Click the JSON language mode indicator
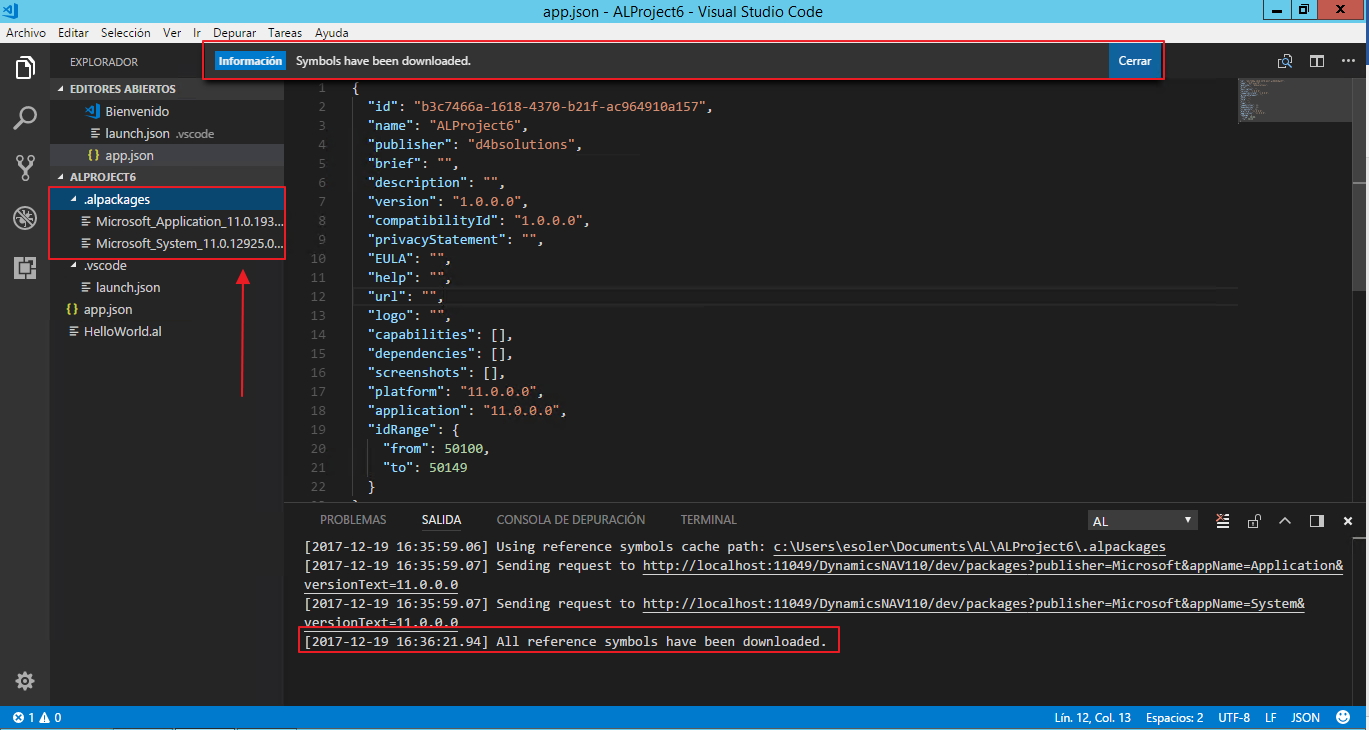The height and width of the screenshot is (730, 1369). pos(1305,718)
